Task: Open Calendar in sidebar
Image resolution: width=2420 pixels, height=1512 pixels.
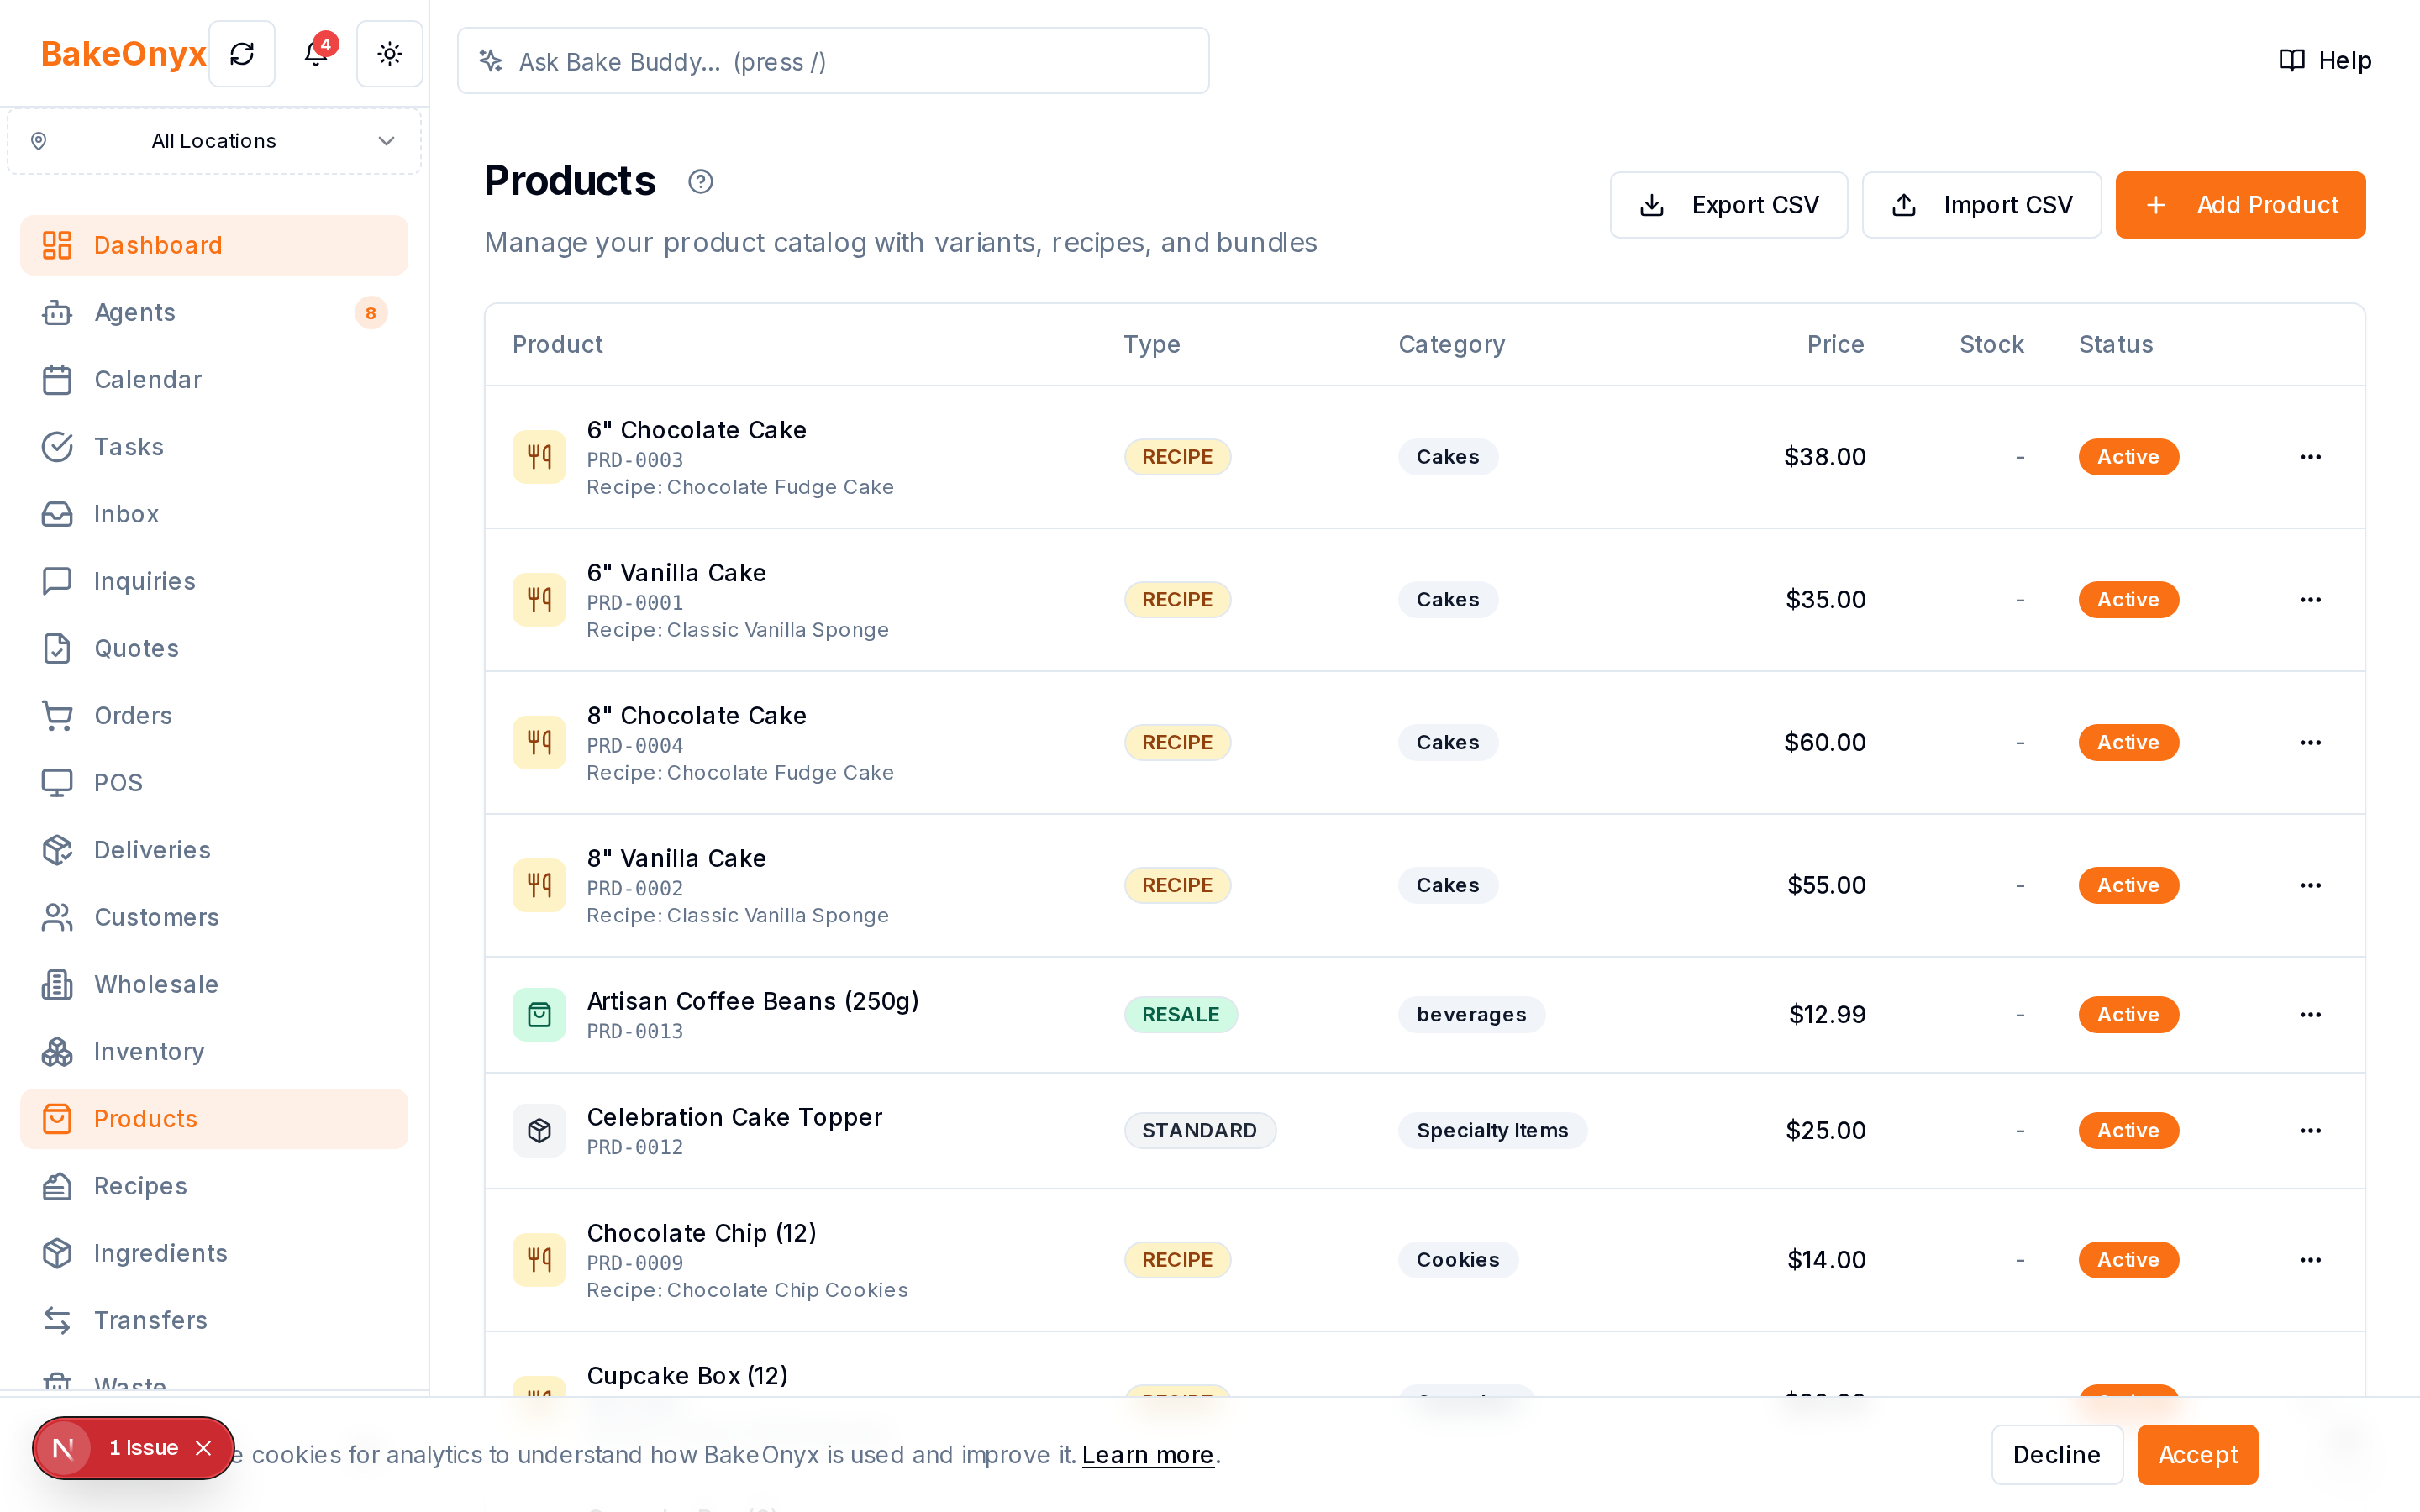Action: coord(214,380)
